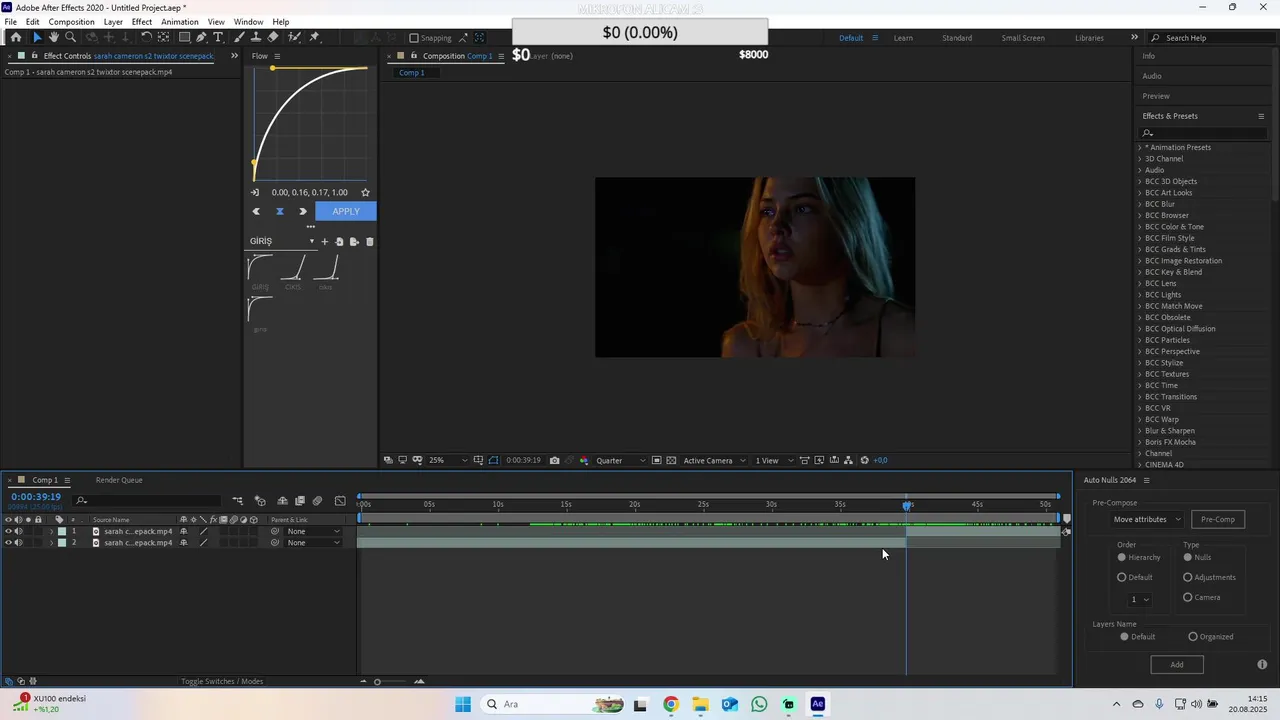Select the Clone Stamp tool
Screen dimensions: 1280x720
256,37
